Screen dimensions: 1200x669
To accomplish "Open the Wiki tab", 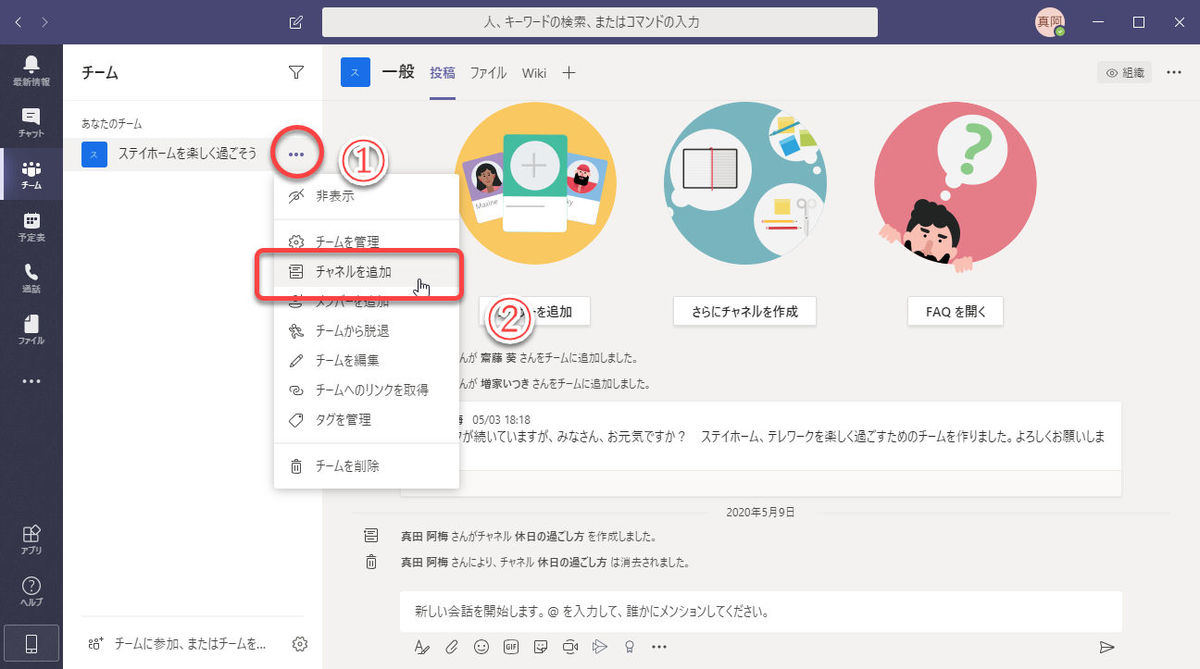I will [534, 73].
